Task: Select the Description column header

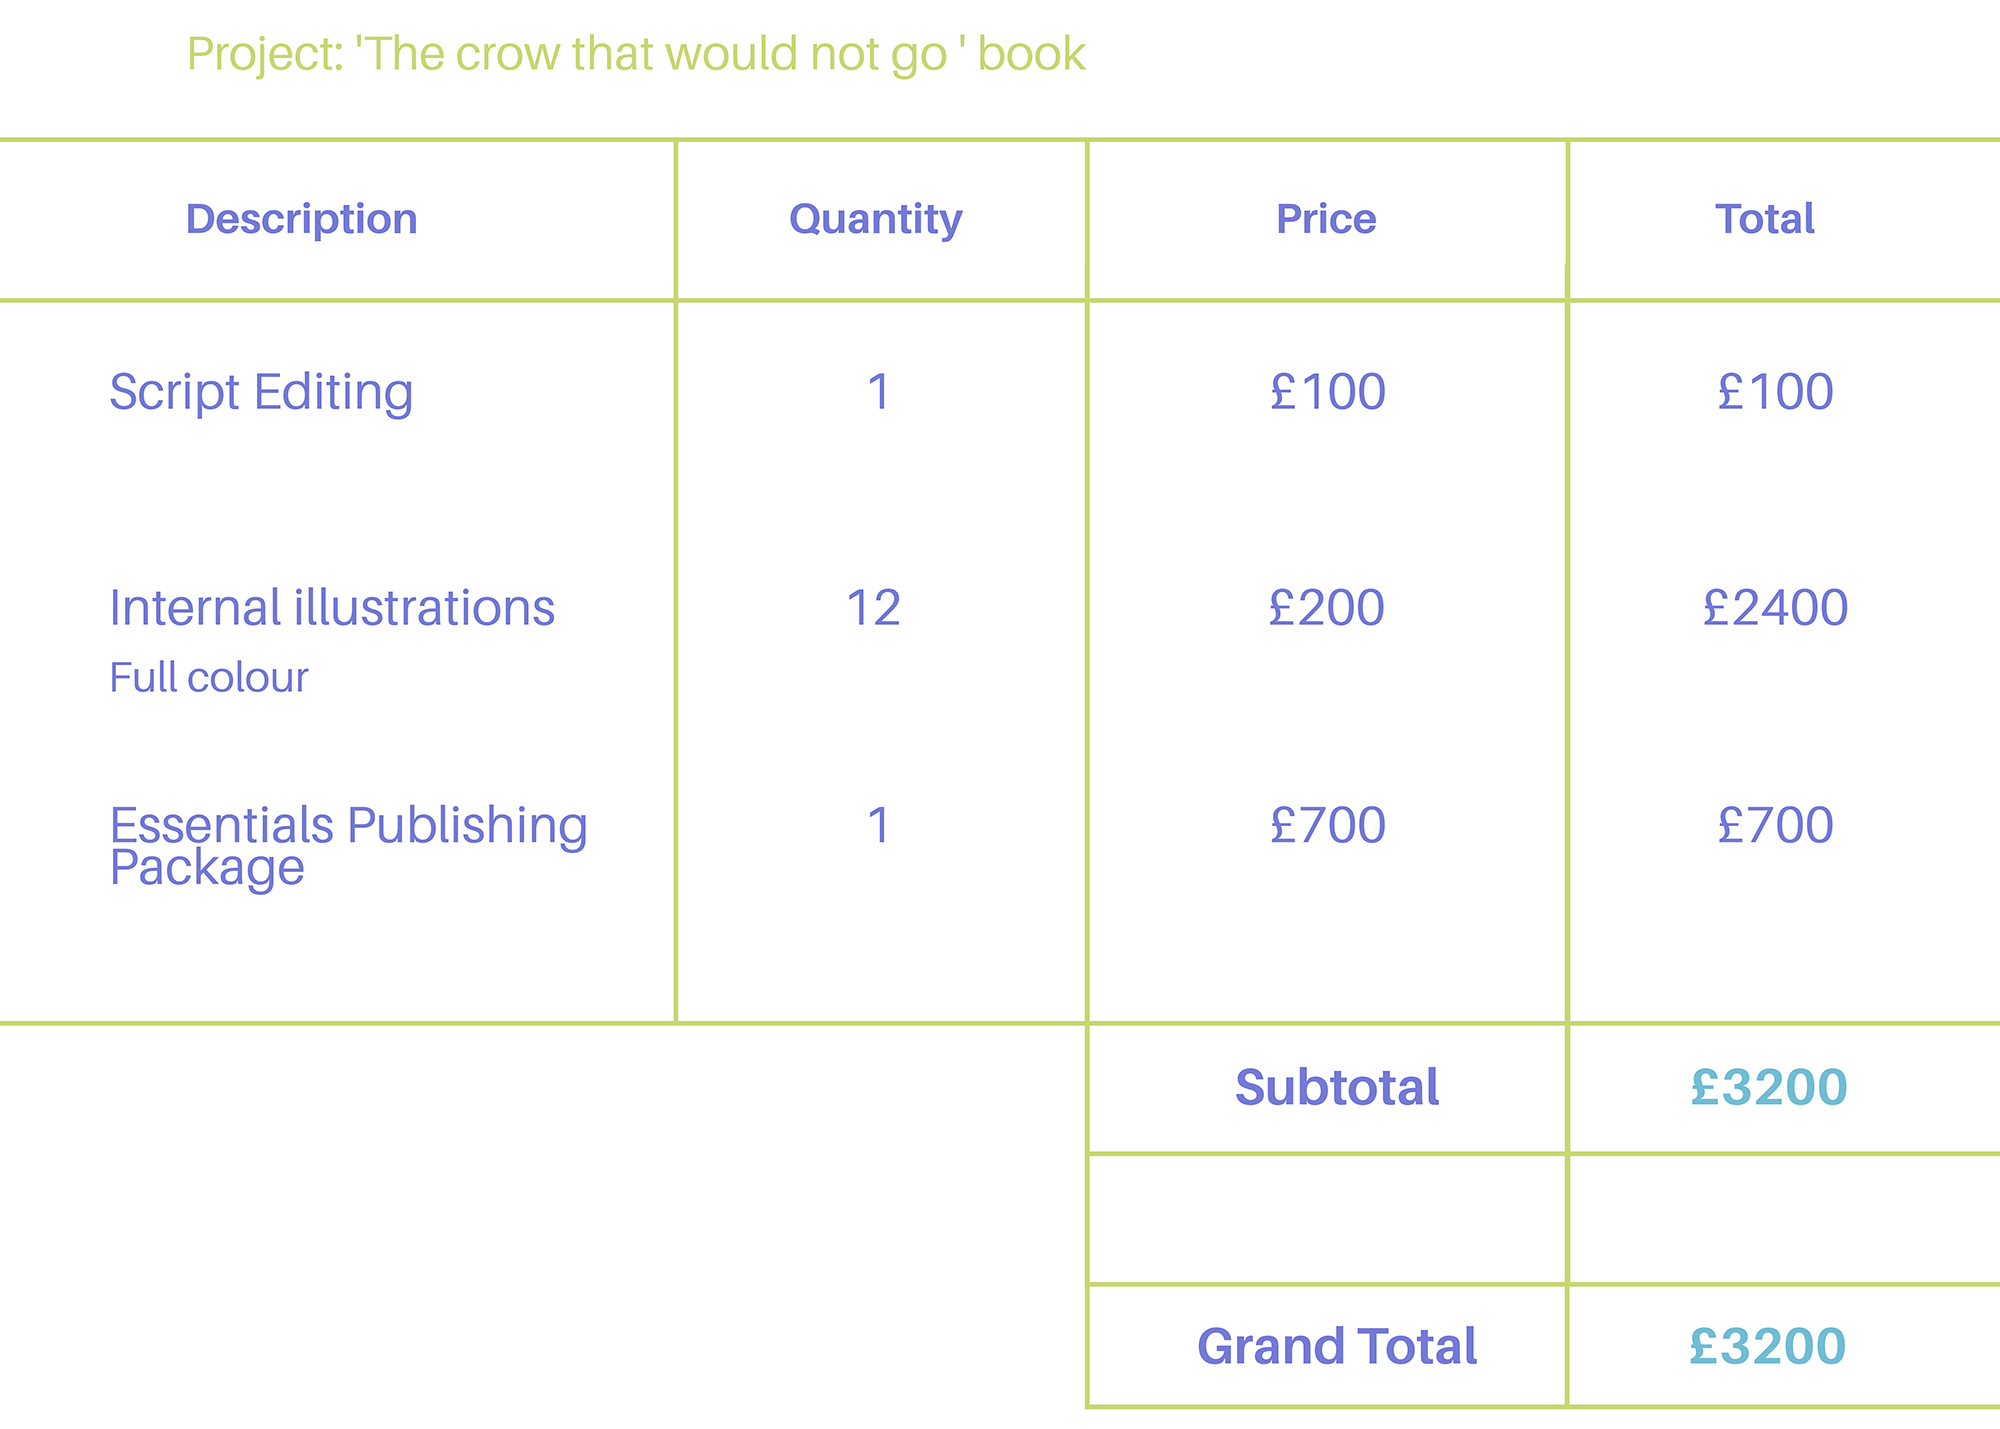Action: tap(301, 219)
